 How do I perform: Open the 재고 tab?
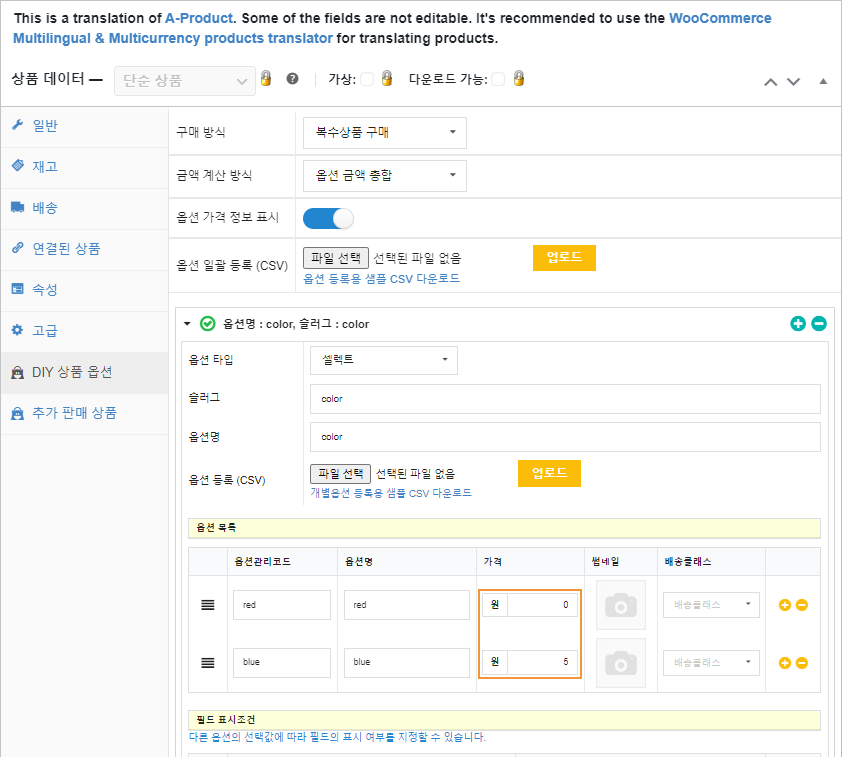(45, 166)
